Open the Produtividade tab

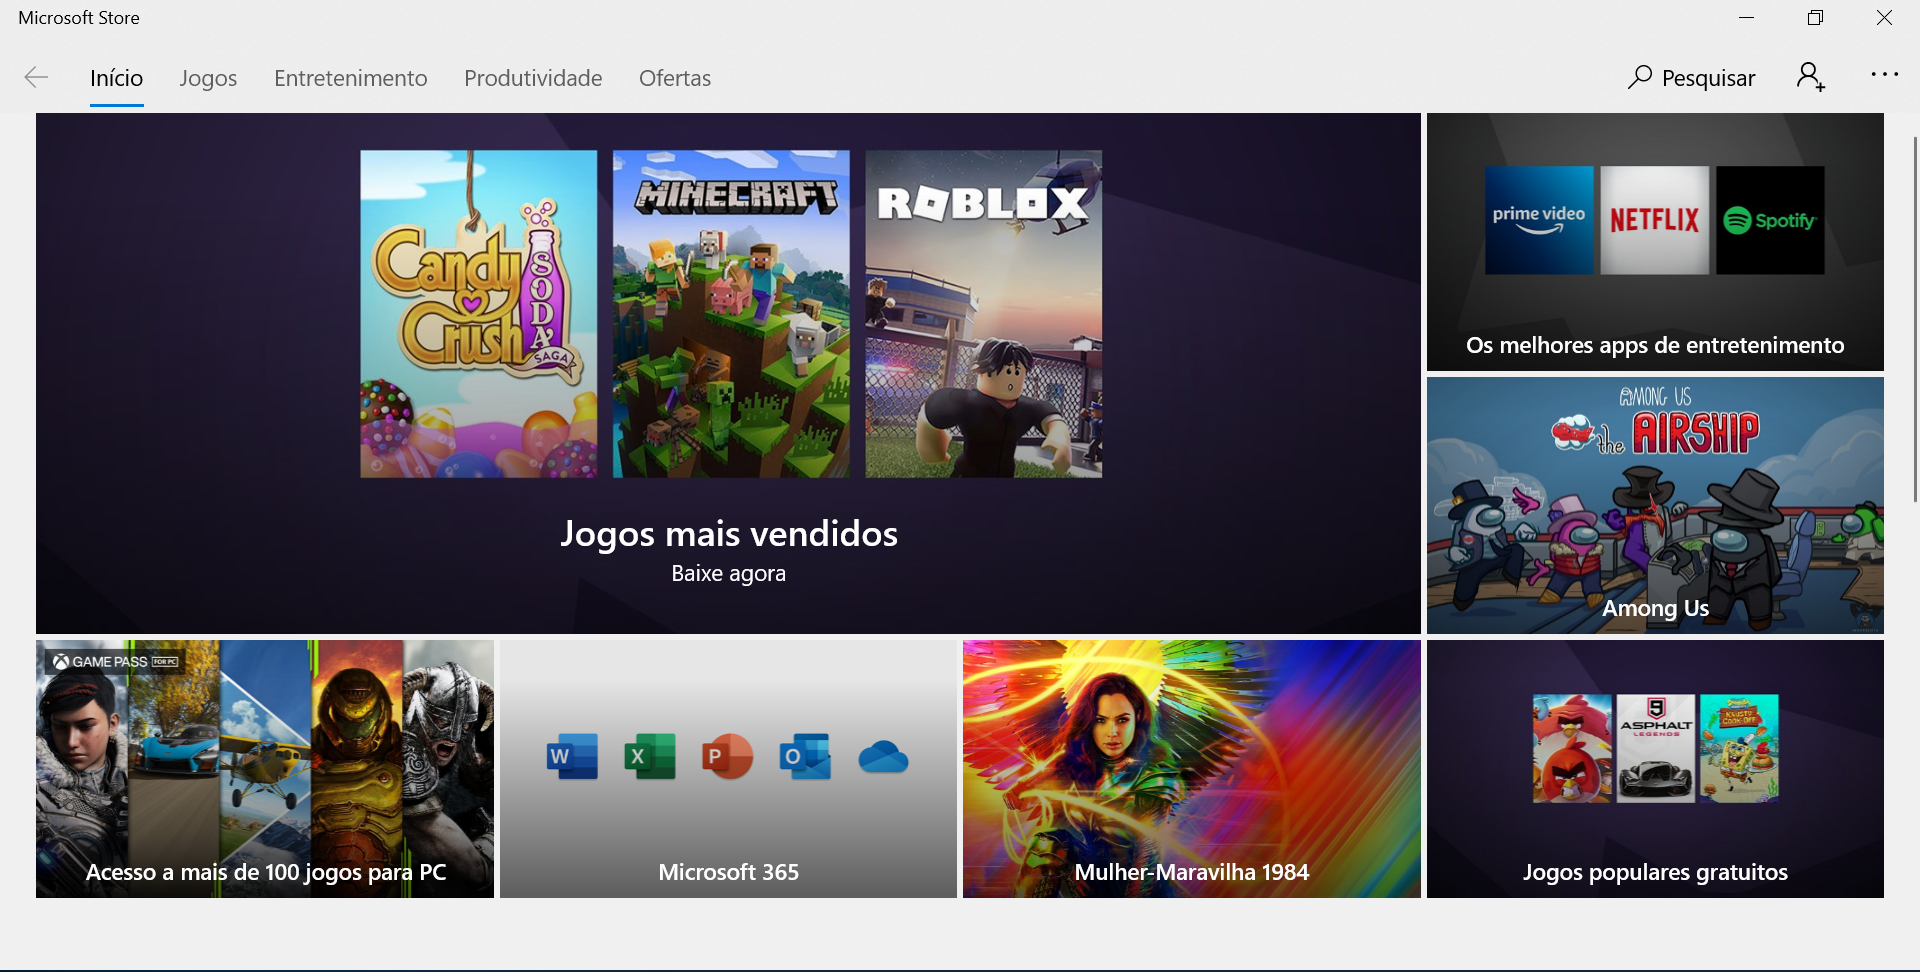tap(533, 78)
